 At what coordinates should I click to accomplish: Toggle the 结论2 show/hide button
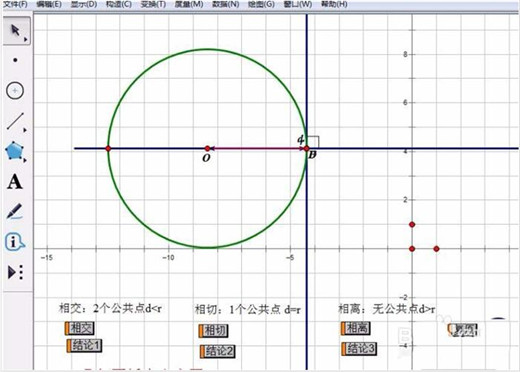[x=218, y=351]
